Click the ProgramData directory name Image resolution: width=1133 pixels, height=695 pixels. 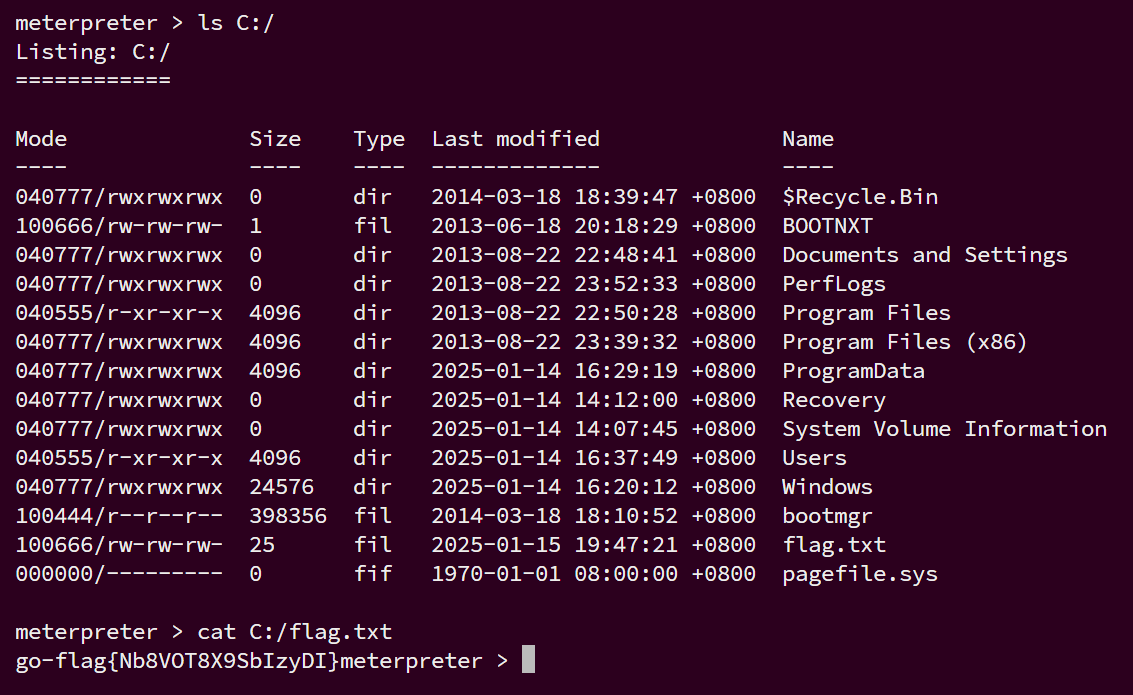pos(853,371)
